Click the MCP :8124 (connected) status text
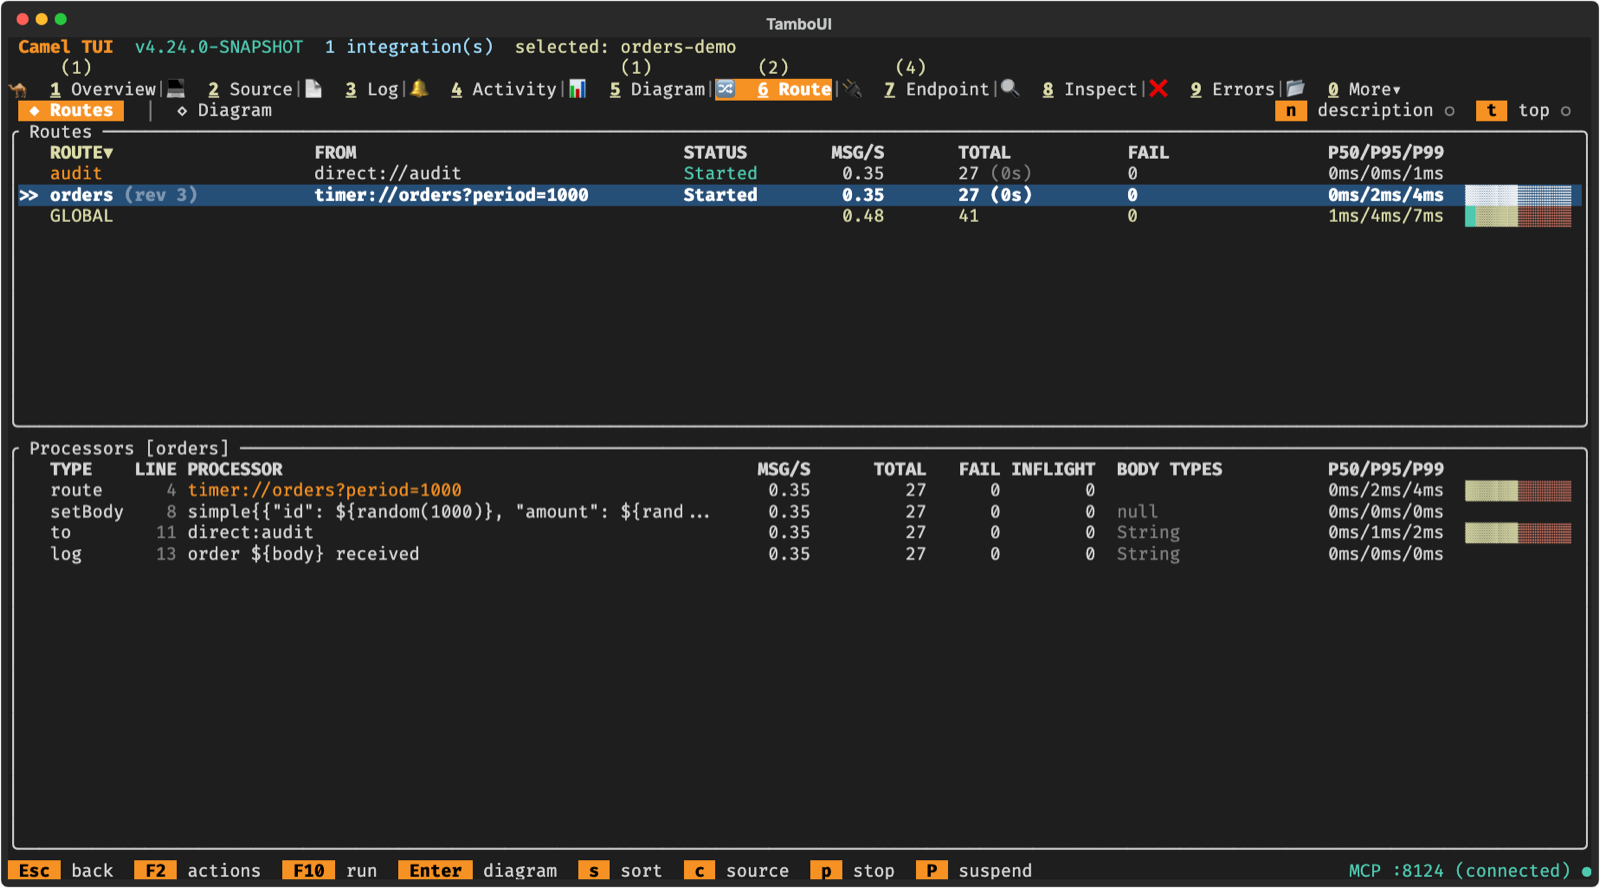1600x888 pixels. [x=1459, y=871]
